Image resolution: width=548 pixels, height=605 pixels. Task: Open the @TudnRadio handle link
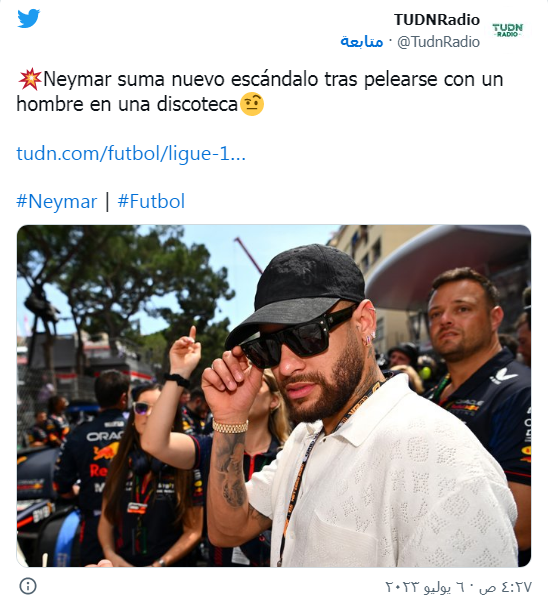tap(438, 42)
